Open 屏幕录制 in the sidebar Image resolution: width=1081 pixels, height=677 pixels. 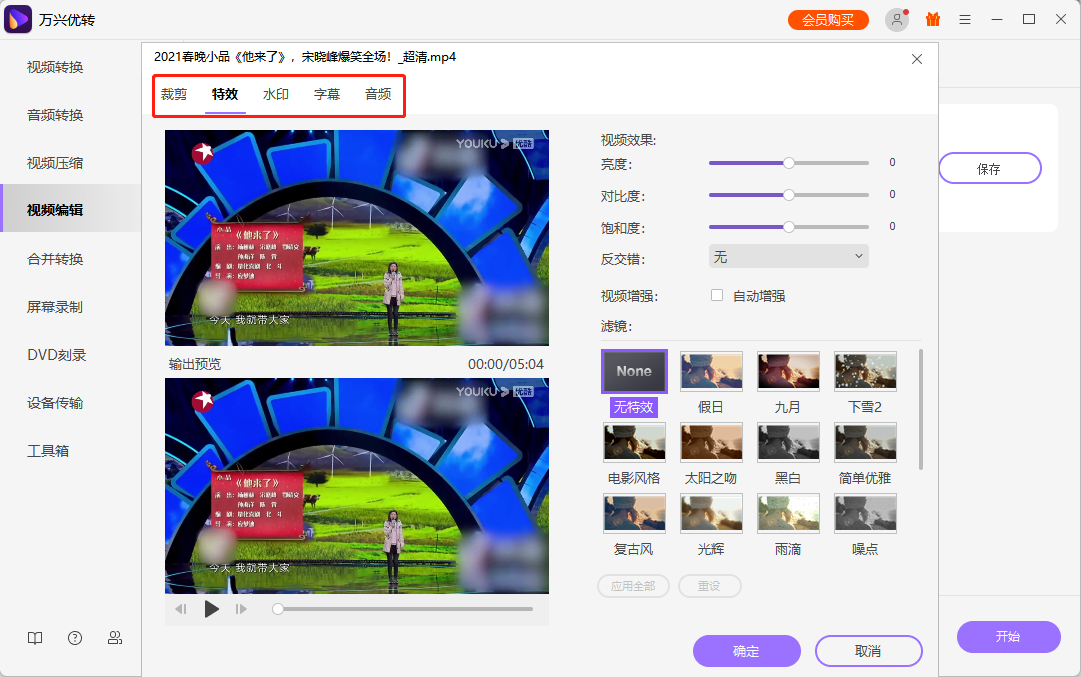55,307
